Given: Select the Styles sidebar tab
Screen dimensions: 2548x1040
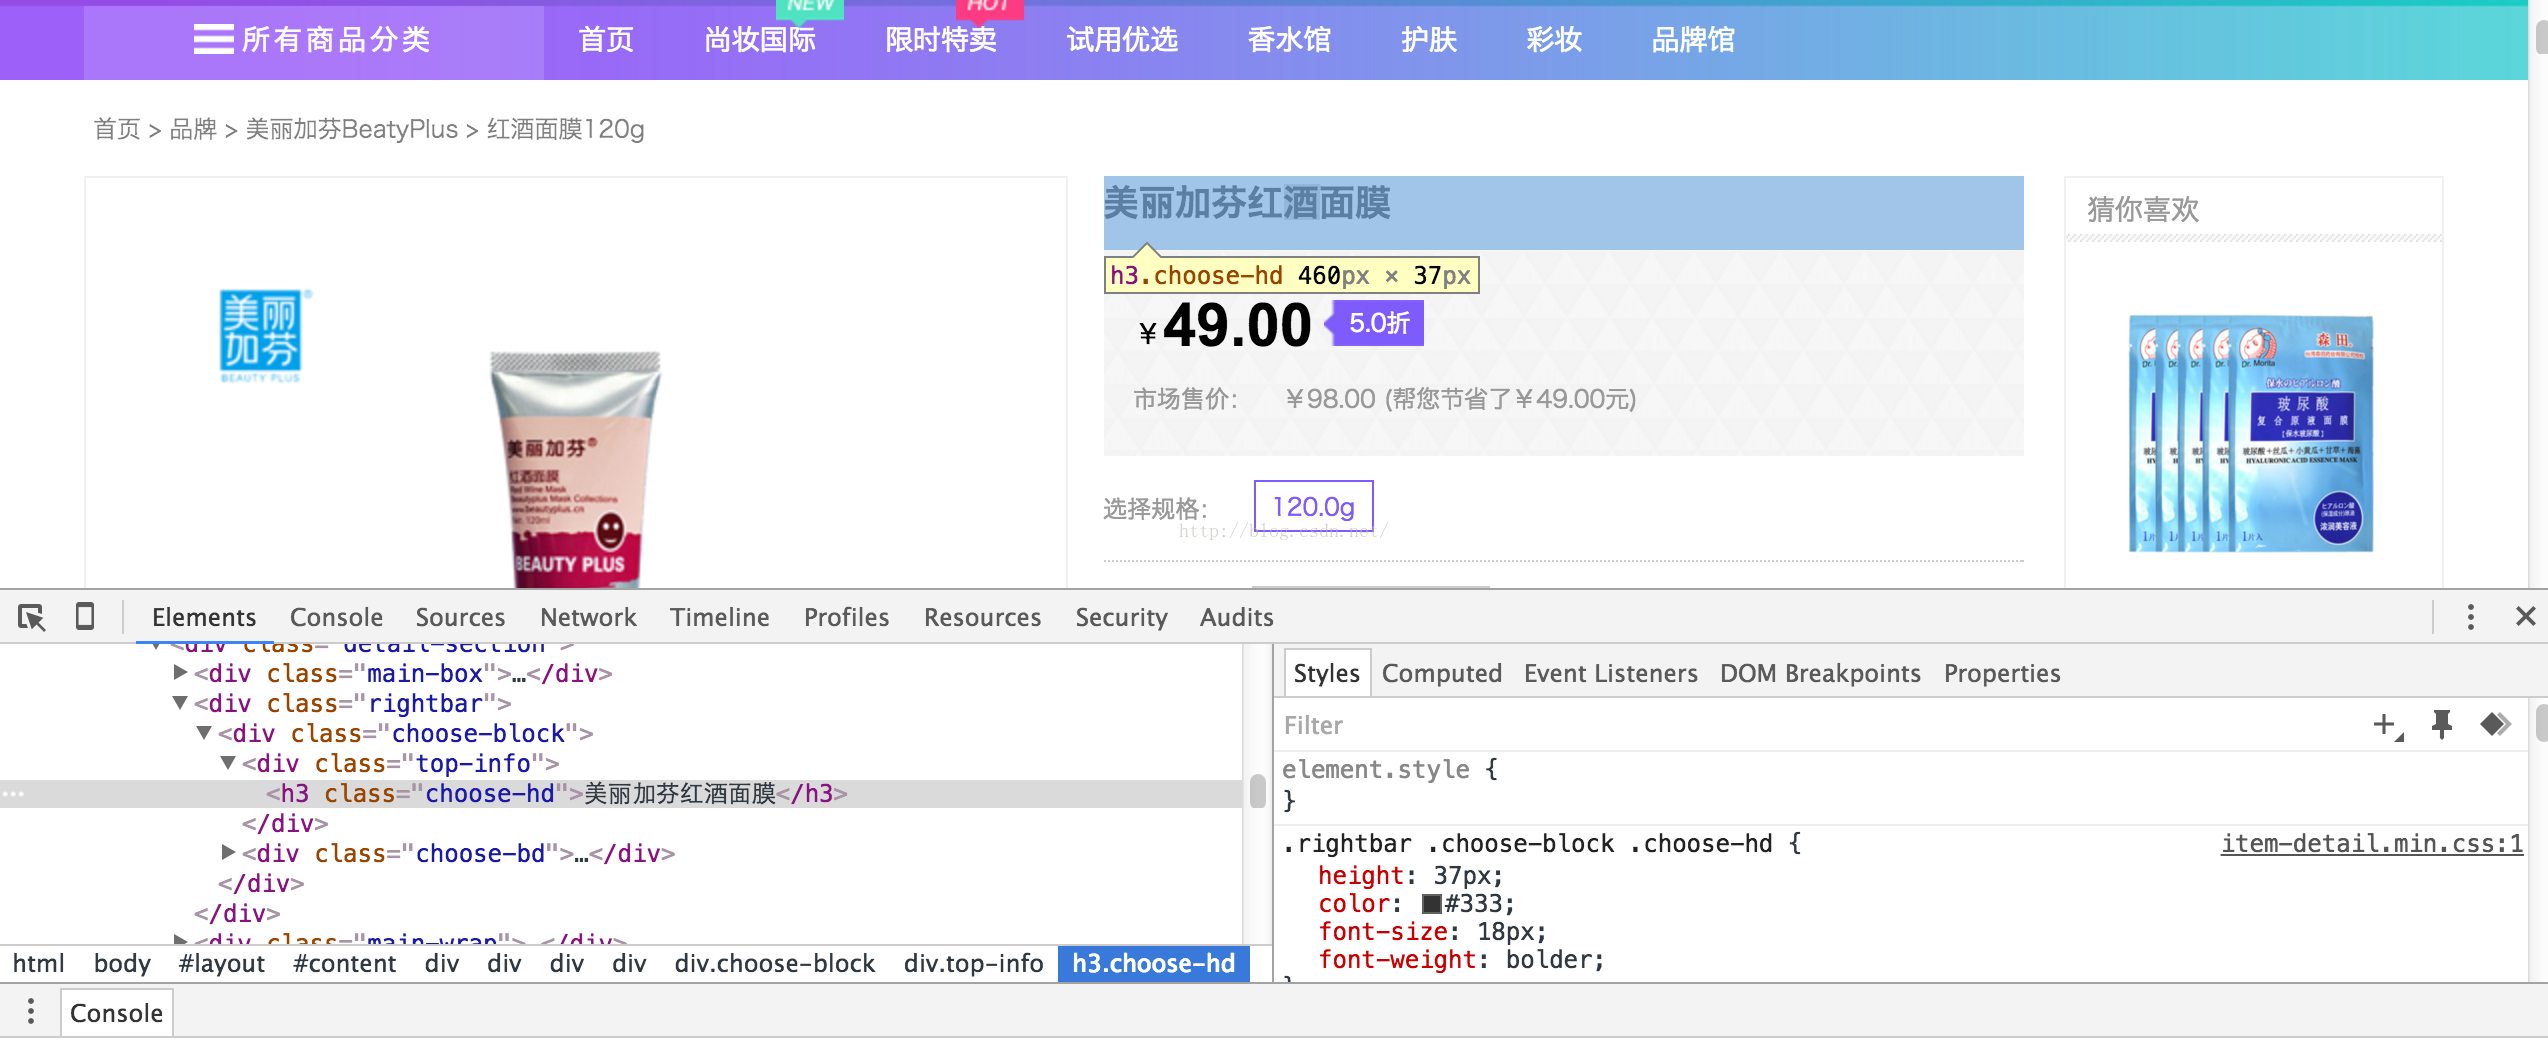Looking at the screenshot, I should 1326,673.
